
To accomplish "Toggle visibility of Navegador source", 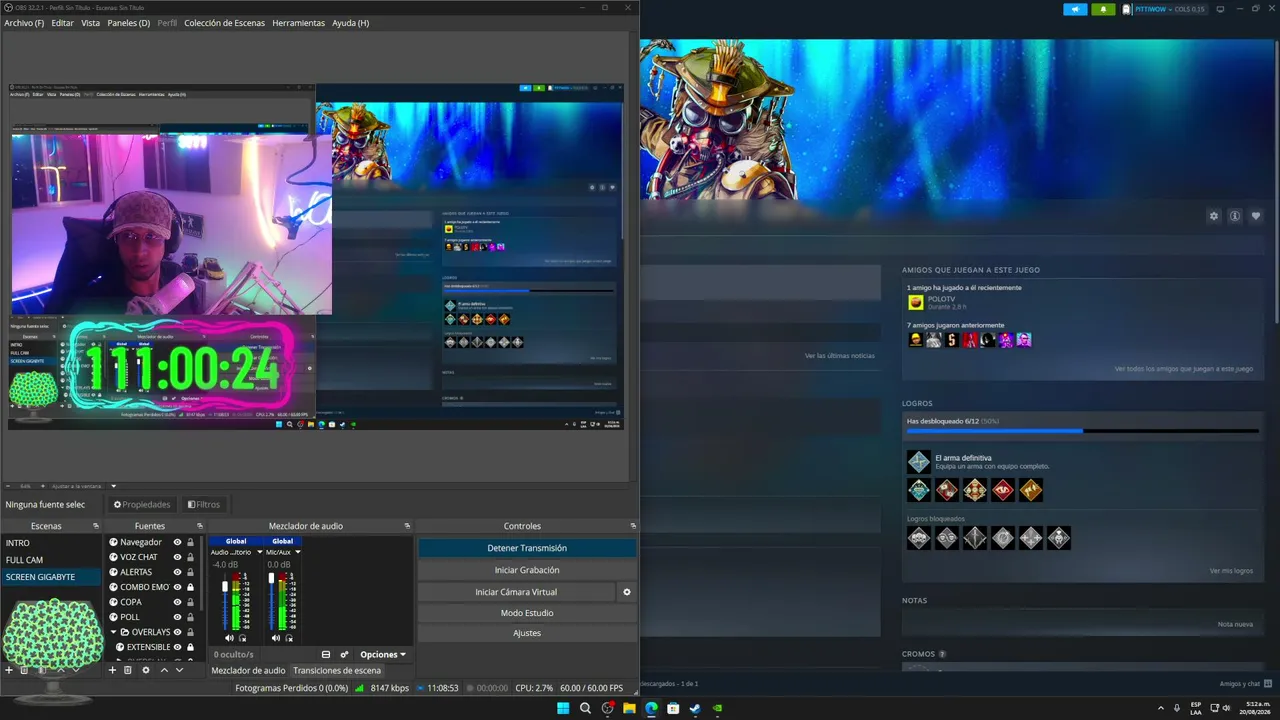I will click(177, 542).
